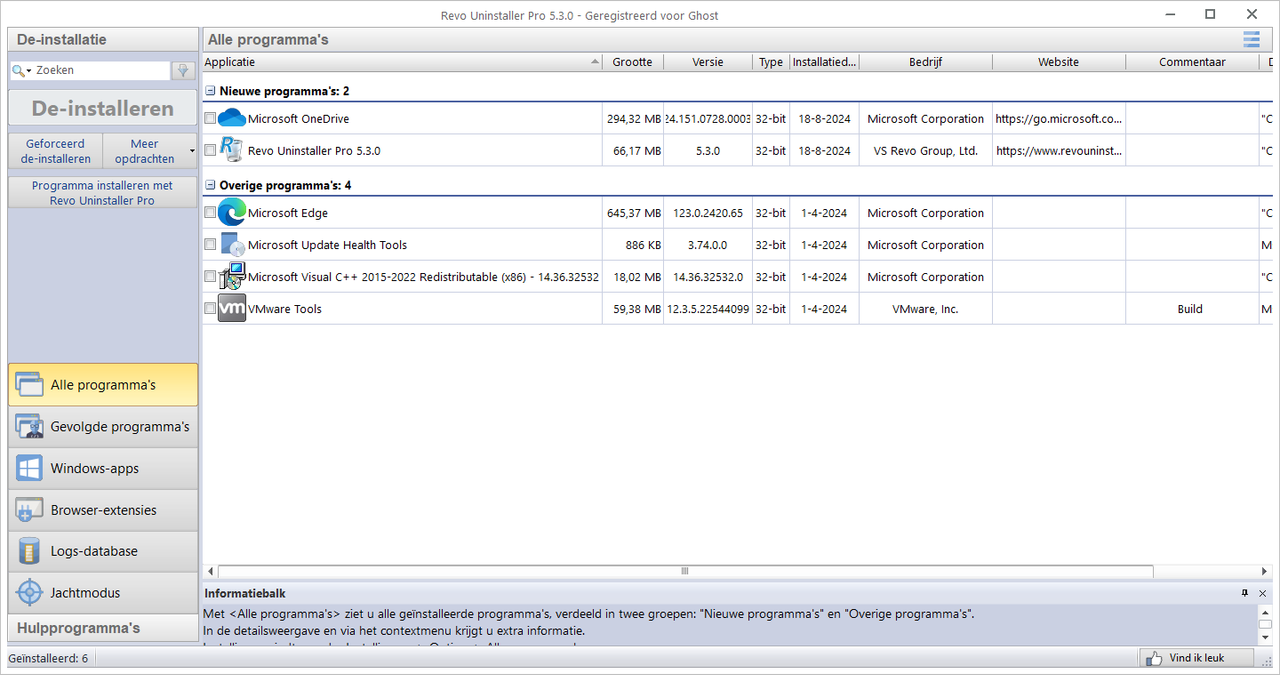Click the 123.0.2420.65 version cell
Viewport: 1280px width, 675px height.
coord(708,213)
